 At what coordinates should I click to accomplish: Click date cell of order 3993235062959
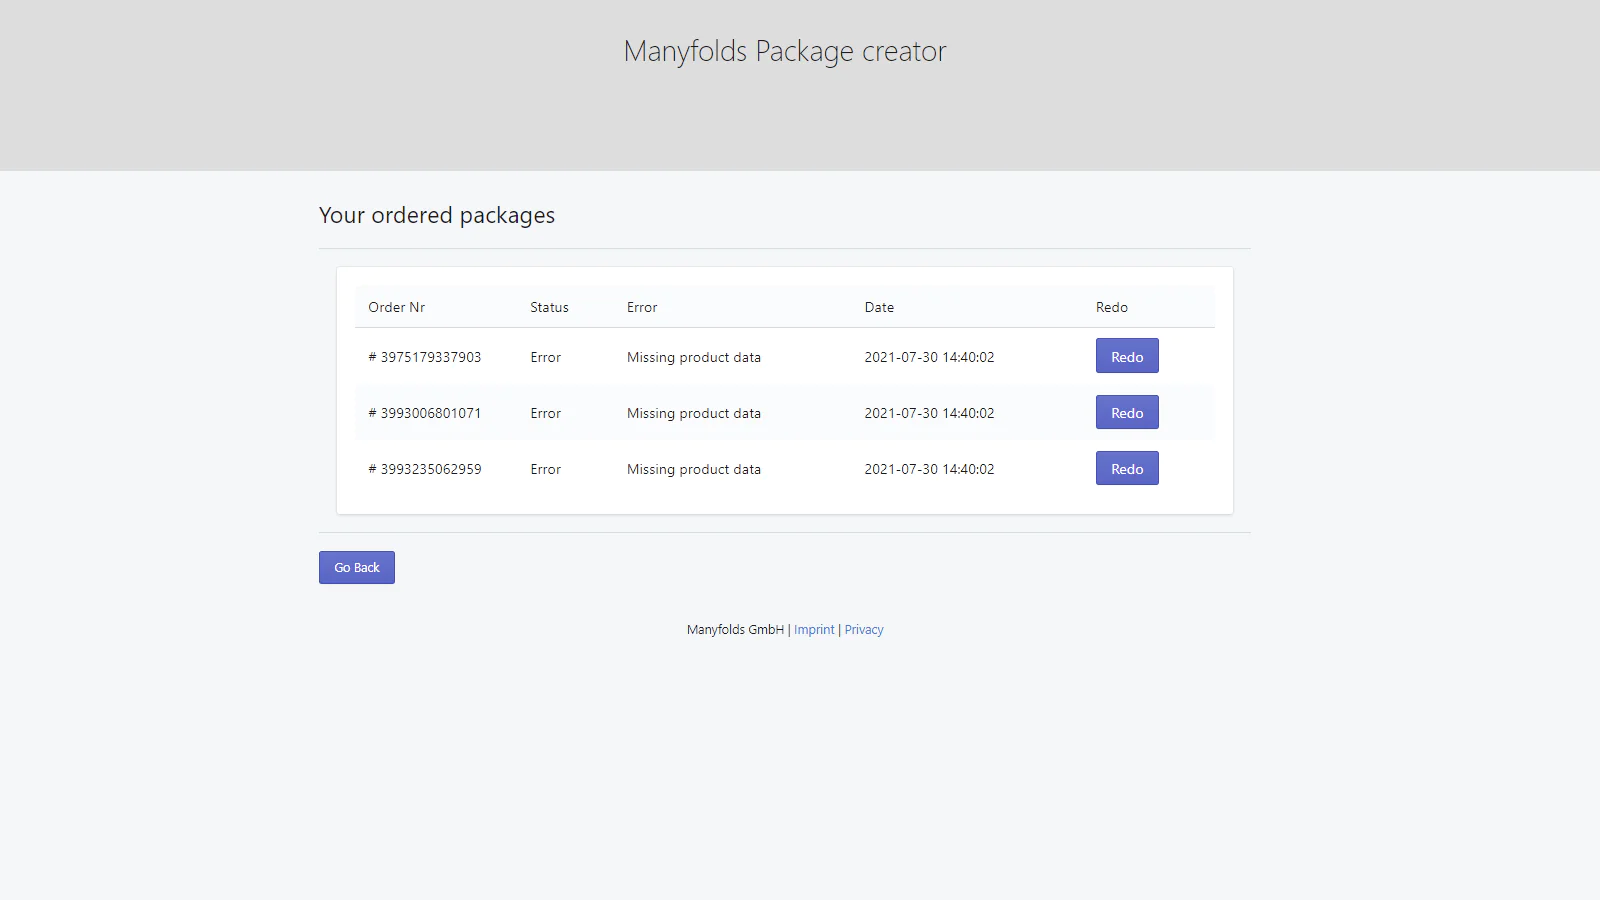(x=929, y=469)
